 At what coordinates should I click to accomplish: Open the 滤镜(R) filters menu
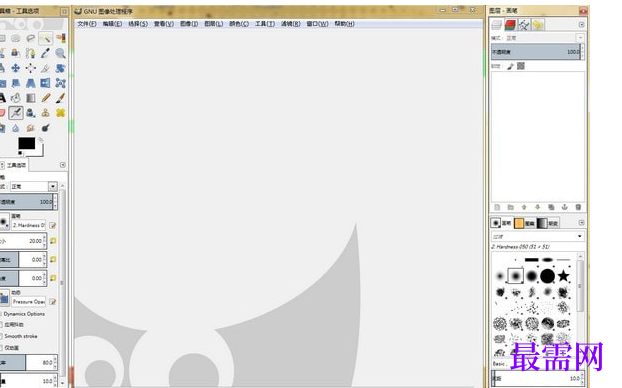click(x=291, y=24)
